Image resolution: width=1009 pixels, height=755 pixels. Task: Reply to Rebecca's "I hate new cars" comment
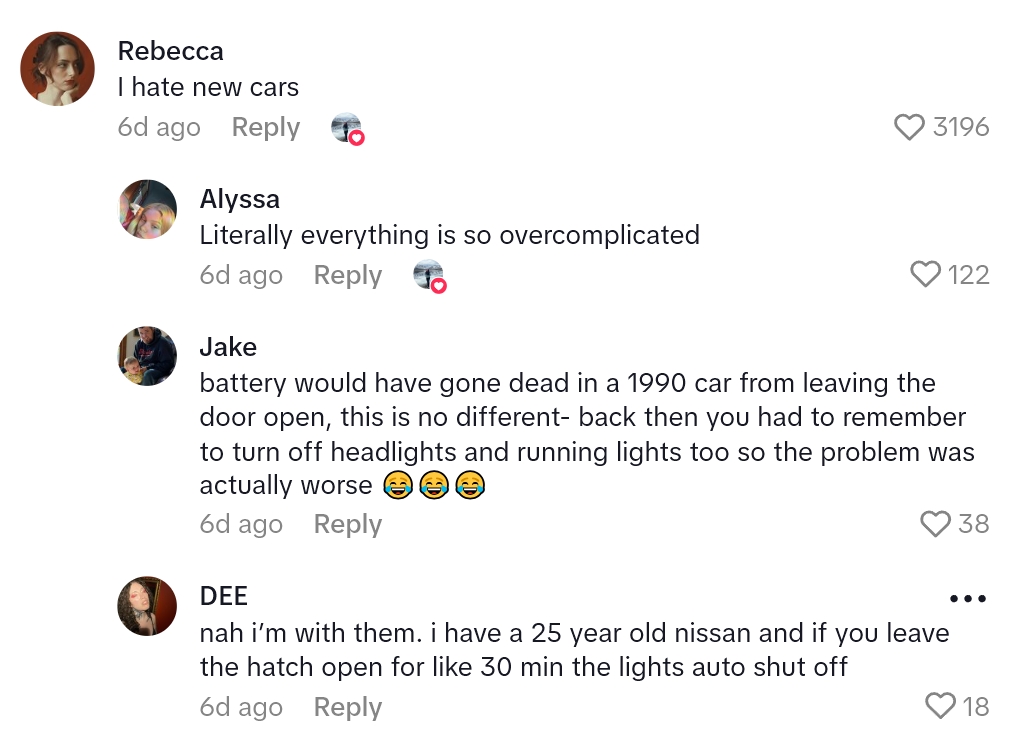click(266, 128)
